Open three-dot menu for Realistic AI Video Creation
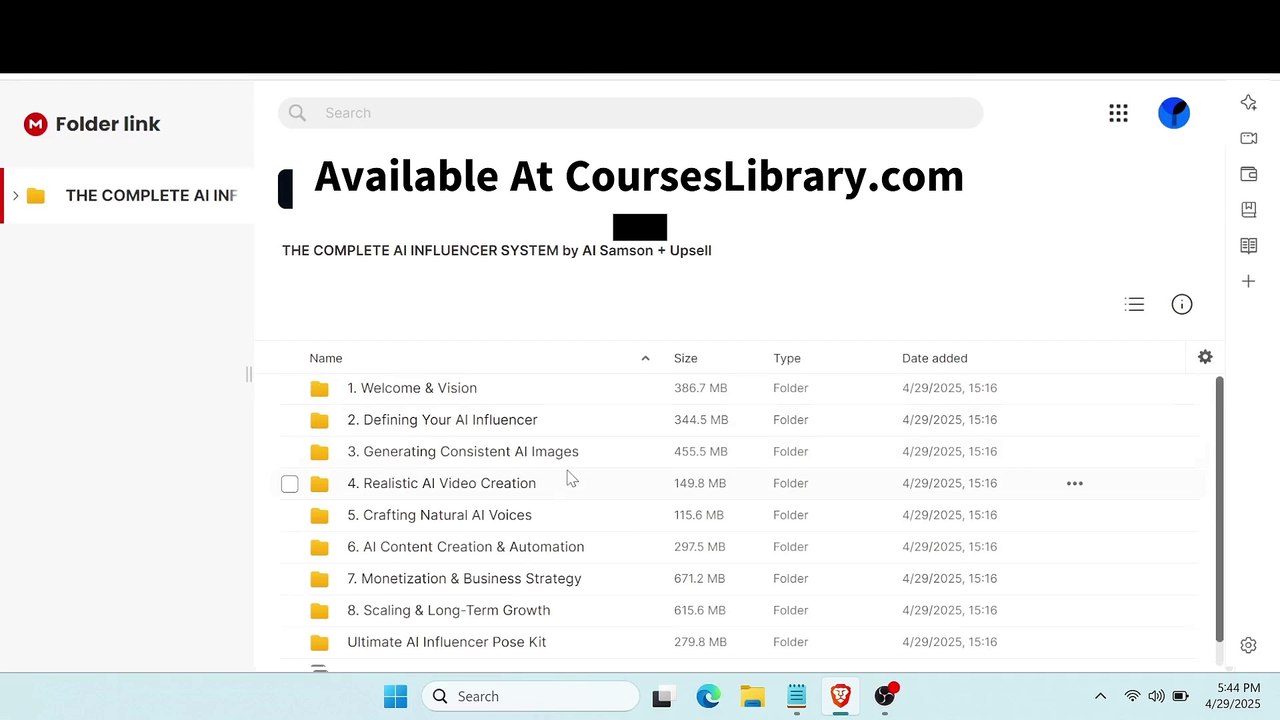 (1075, 483)
